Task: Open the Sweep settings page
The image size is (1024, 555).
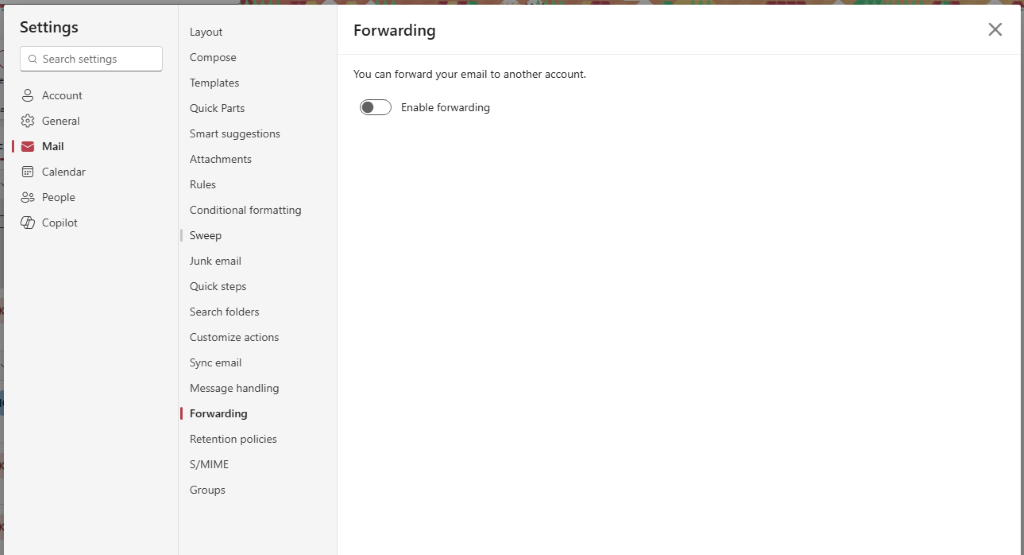Action: pyautogui.click(x=206, y=236)
